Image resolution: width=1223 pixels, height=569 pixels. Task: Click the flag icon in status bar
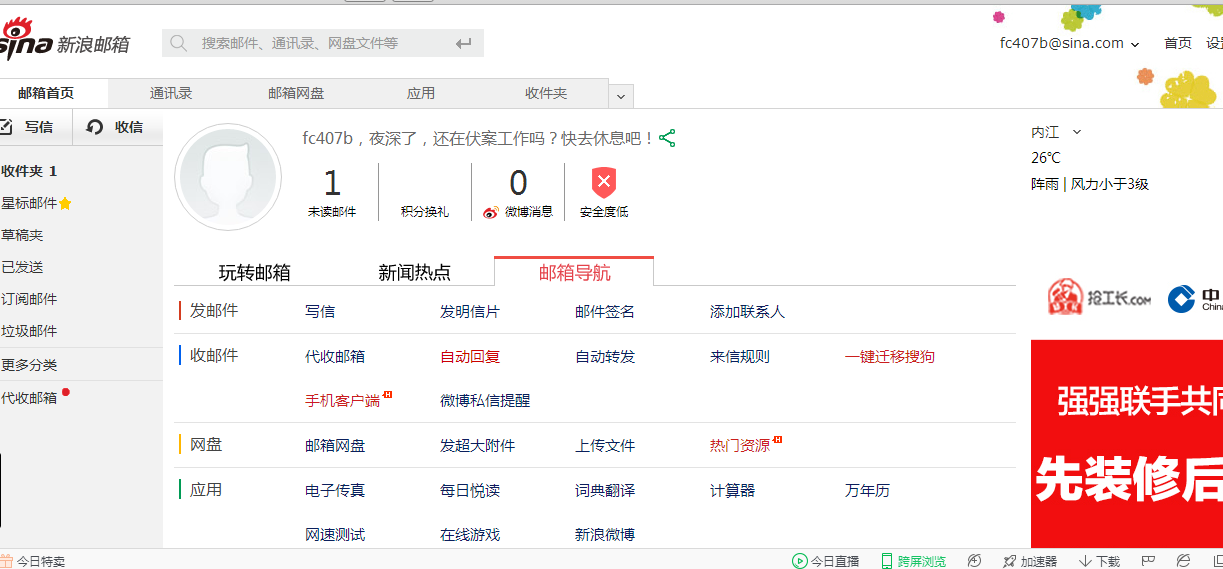(x=1148, y=561)
